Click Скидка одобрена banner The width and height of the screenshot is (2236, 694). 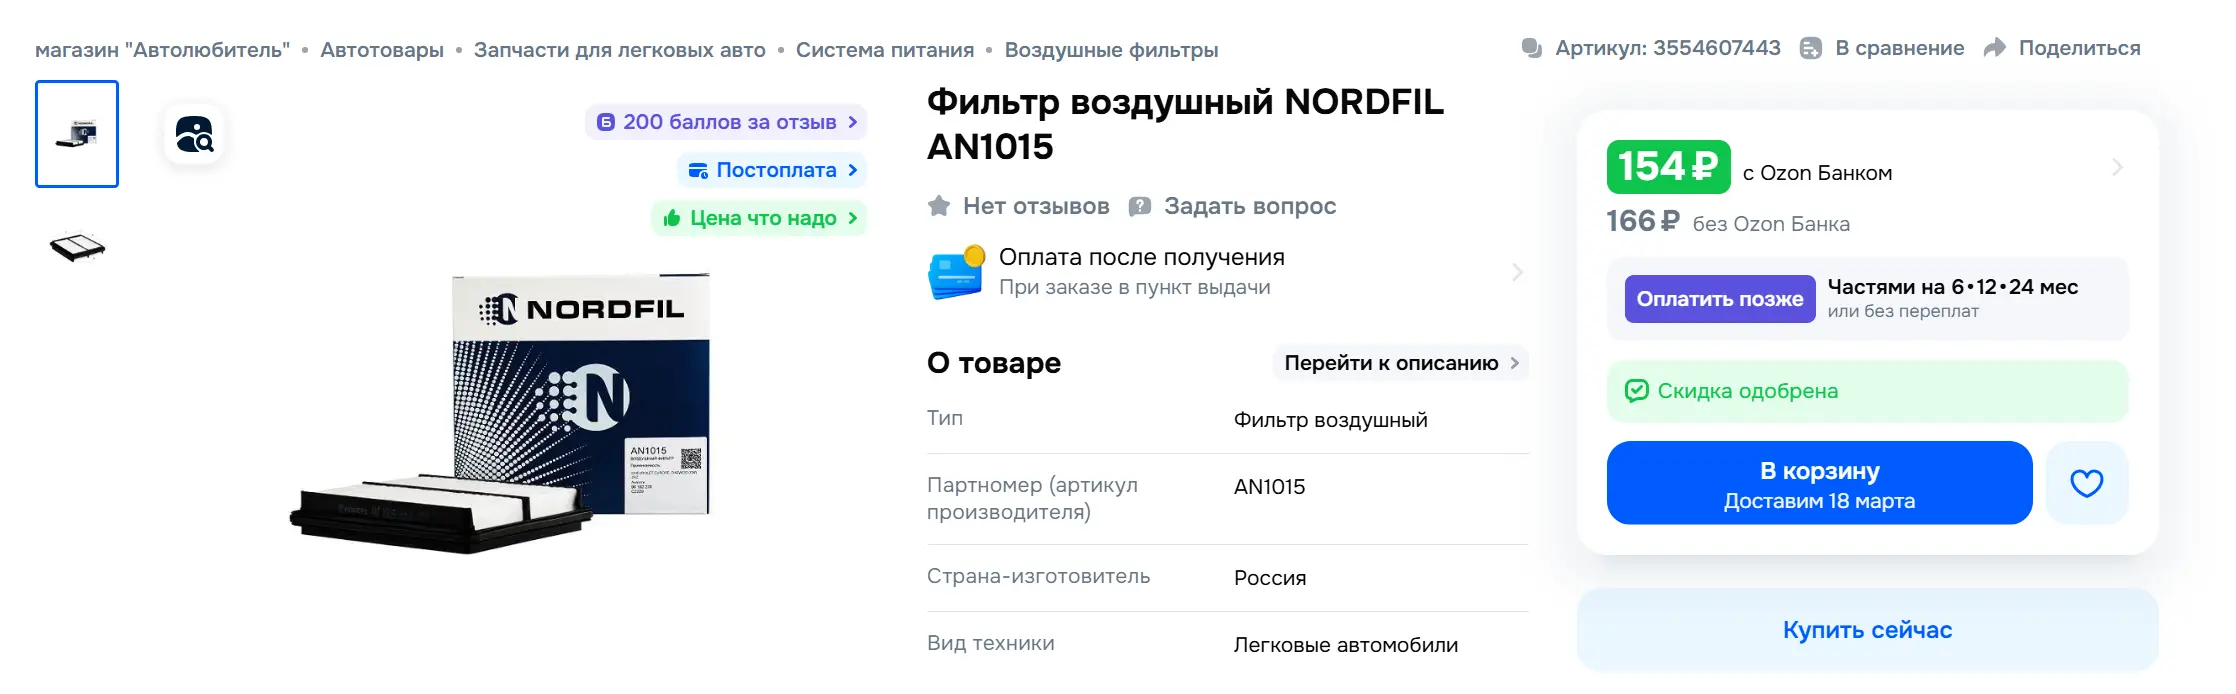[x=1868, y=391]
